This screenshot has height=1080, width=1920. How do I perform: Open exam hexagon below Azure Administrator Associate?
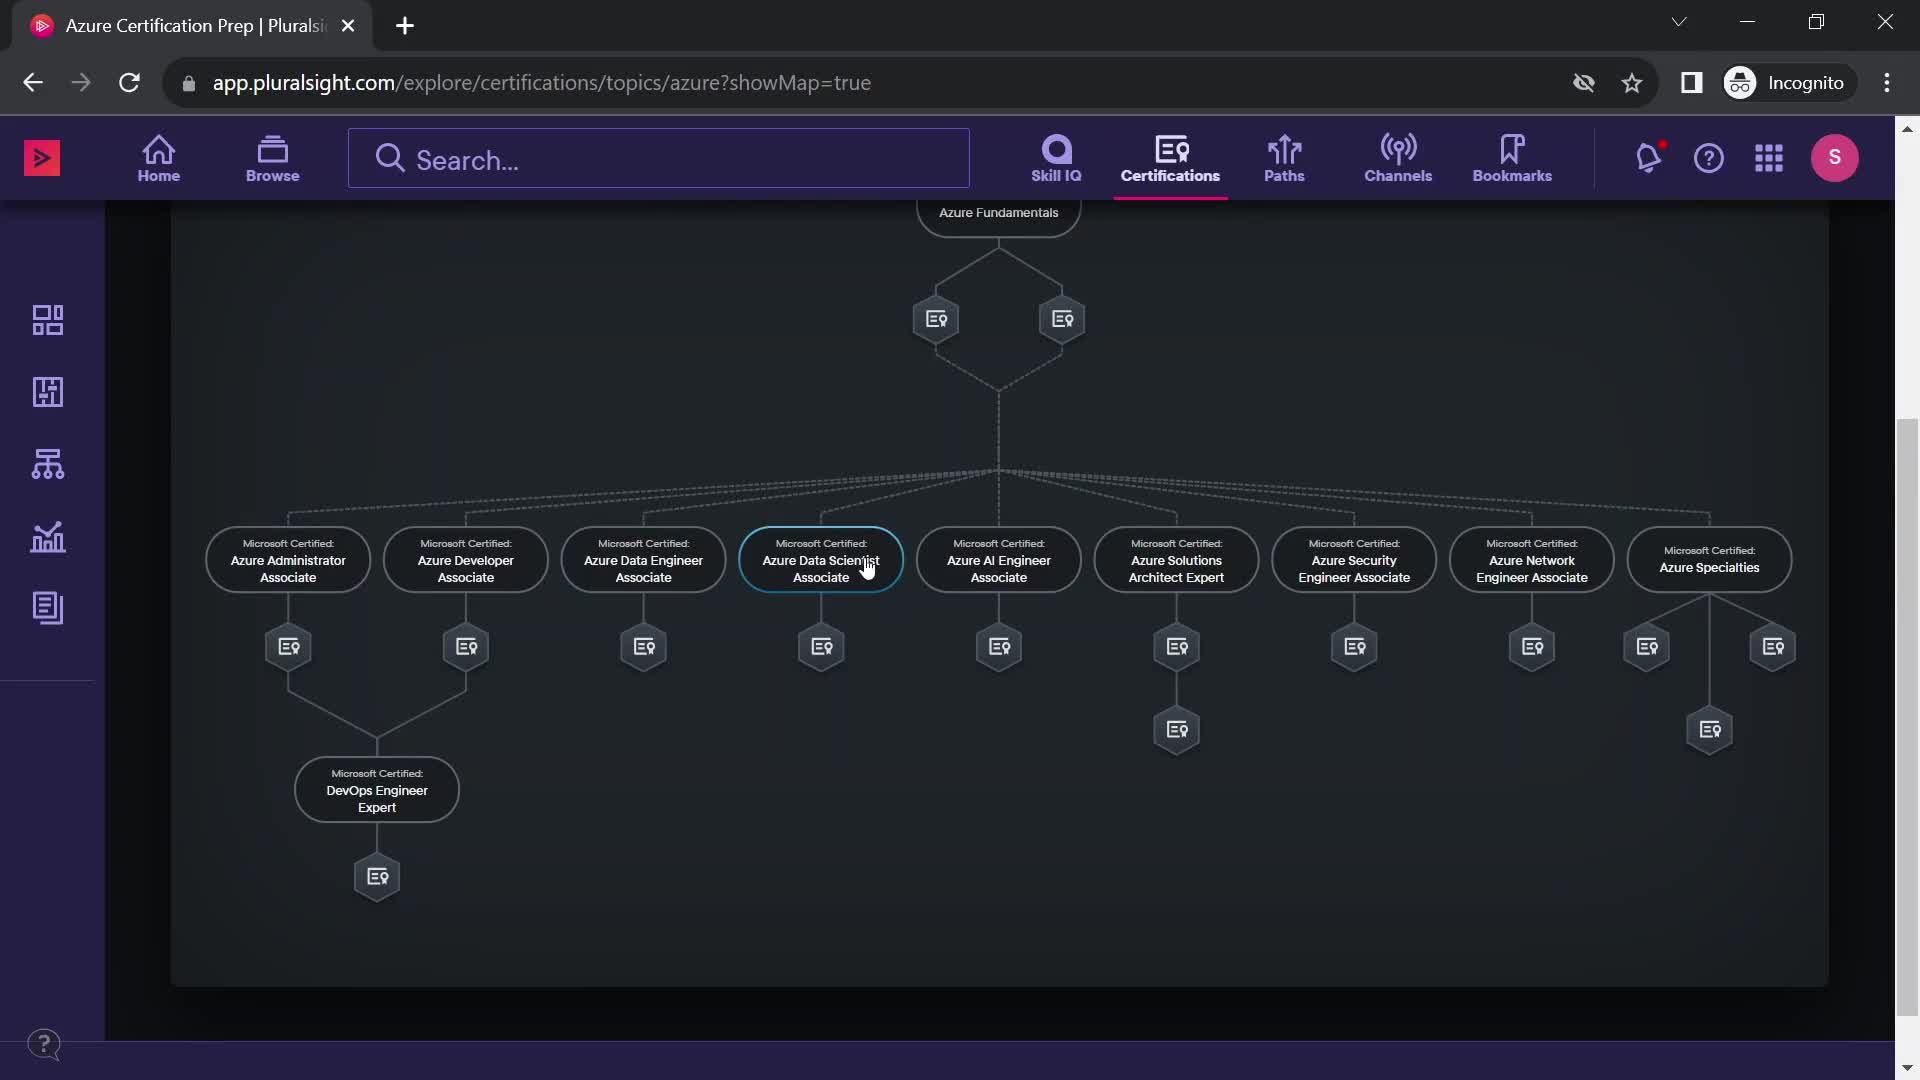pos(288,647)
